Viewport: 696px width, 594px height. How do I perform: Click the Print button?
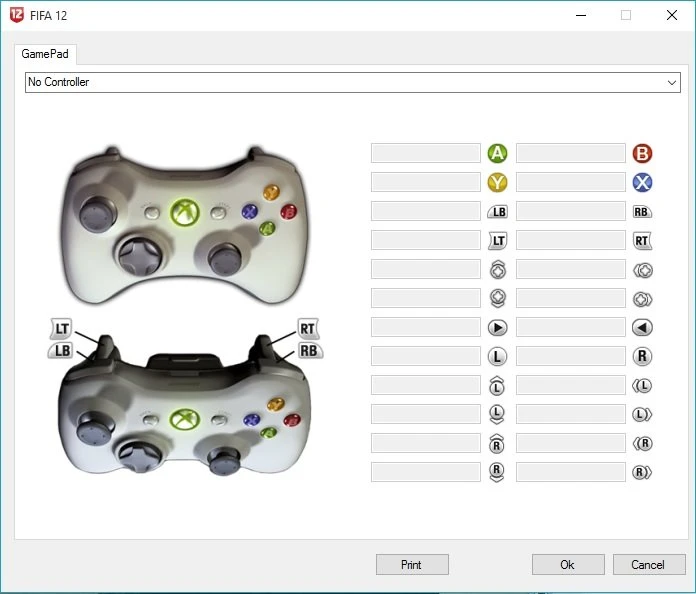[x=412, y=565]
